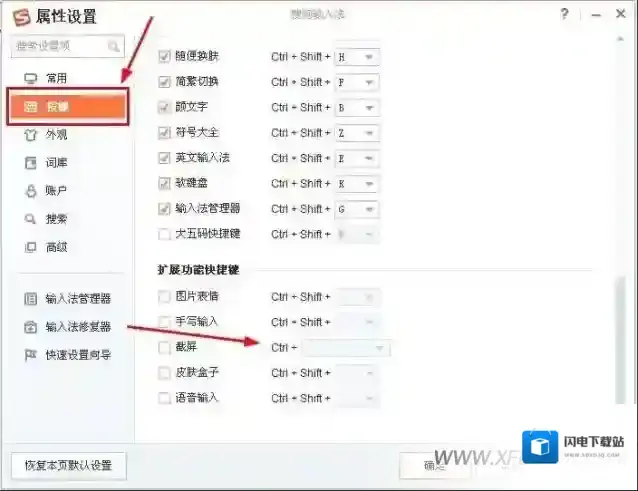
Task: Toggle the 随便换肤 checkbox
Action: coord(164,57)
